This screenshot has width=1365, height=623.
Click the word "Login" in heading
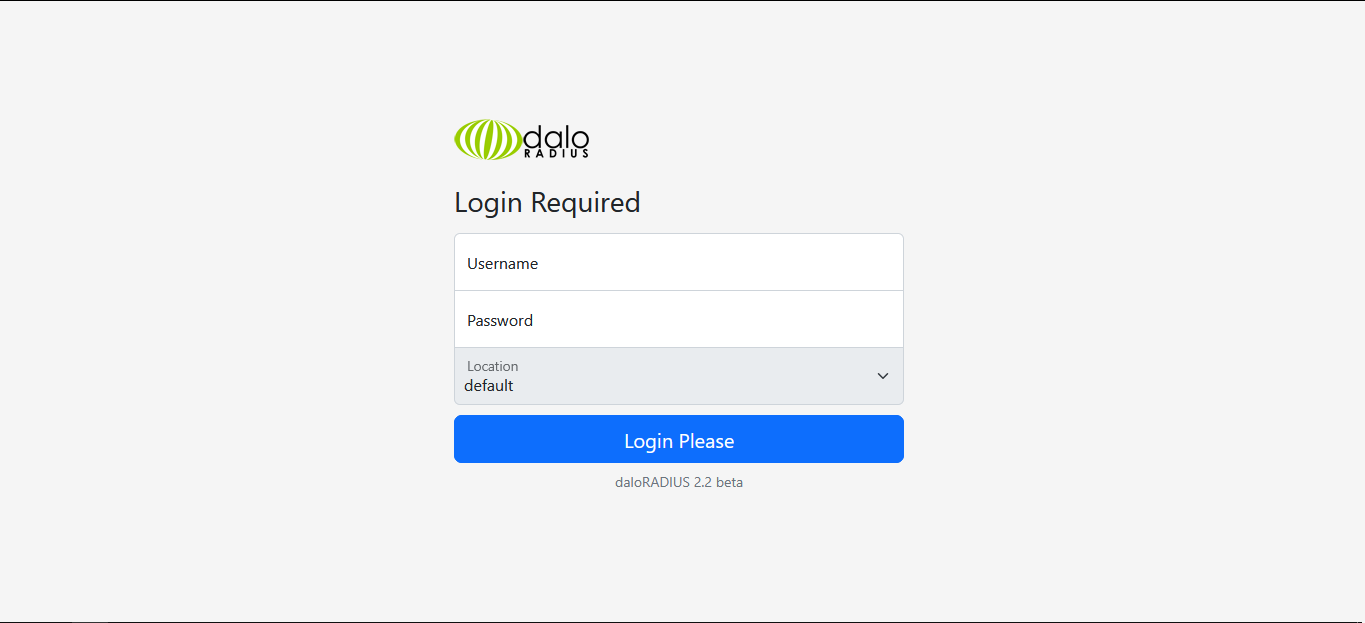tap(489, 204)
